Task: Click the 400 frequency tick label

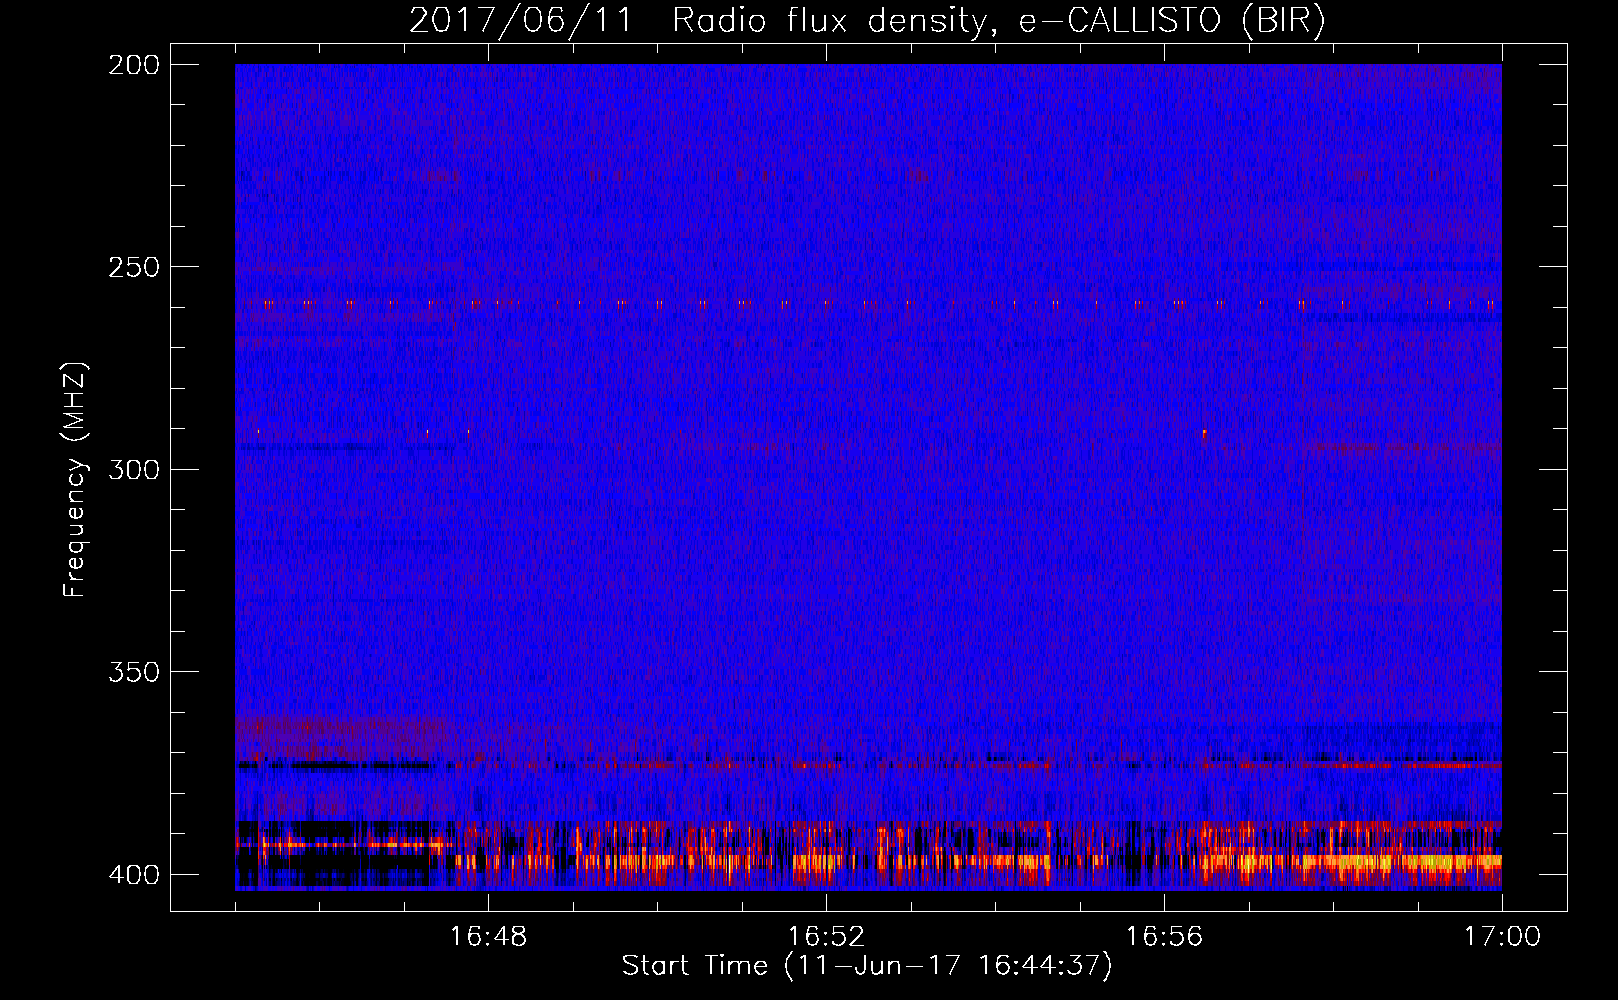Action: coord(133,875)
